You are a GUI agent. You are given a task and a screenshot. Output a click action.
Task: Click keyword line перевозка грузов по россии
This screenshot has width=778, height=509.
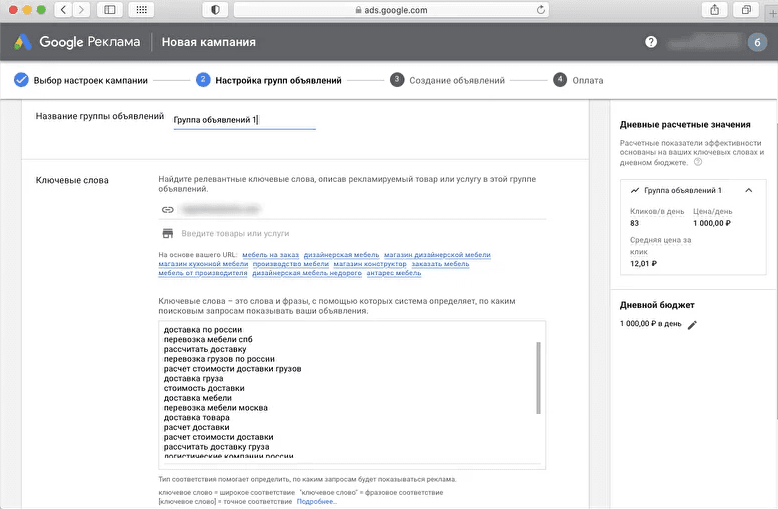[x=219, y=359]
